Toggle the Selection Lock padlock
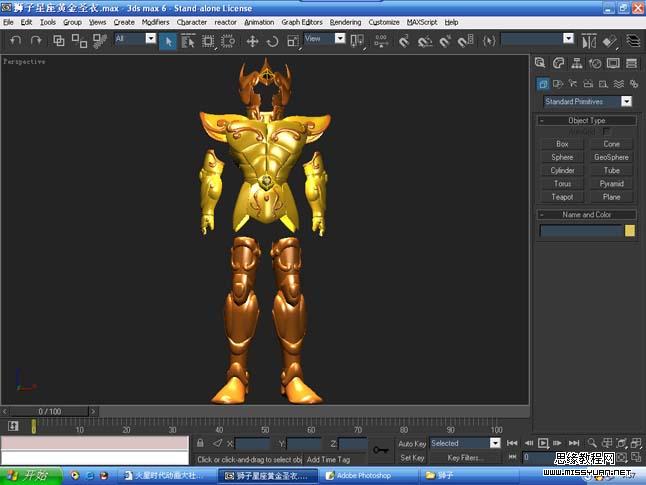The width and height of the screenshot is (646, 485). (x=200, y=443)
